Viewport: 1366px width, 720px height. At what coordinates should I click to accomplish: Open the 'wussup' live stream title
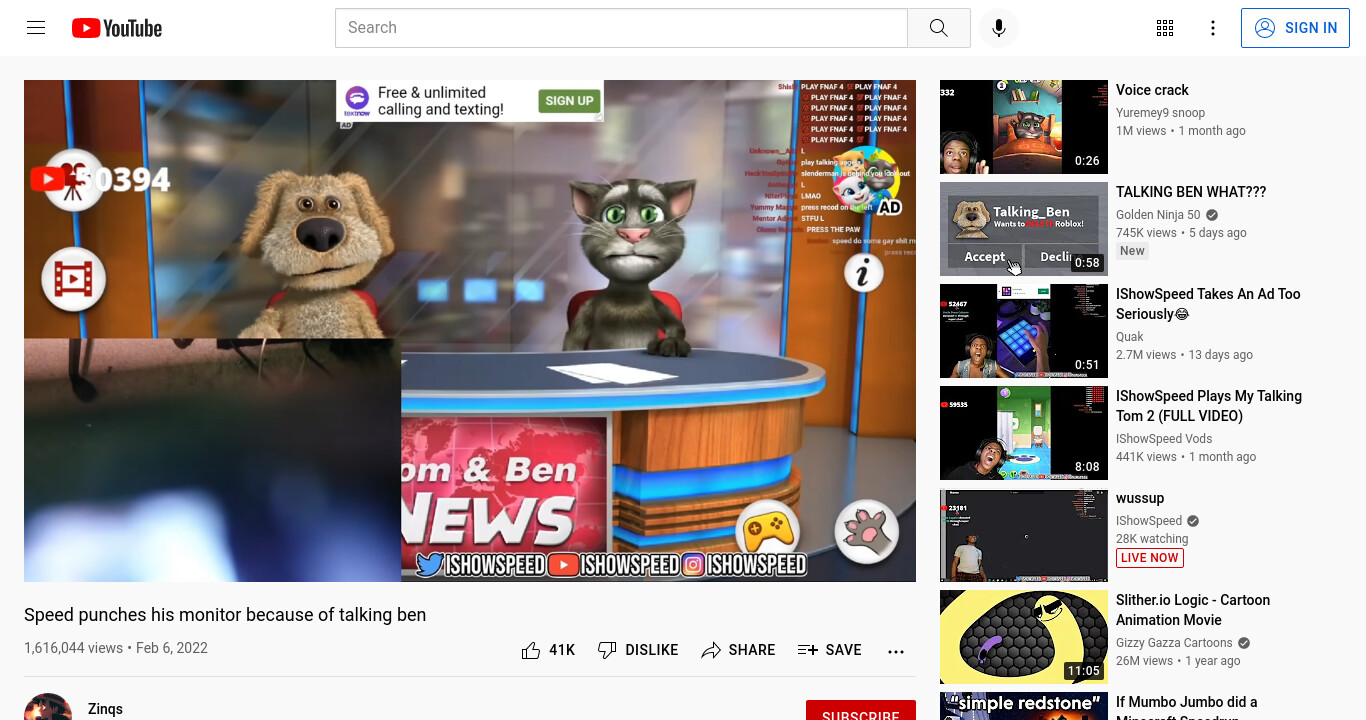click(1140, 498)
